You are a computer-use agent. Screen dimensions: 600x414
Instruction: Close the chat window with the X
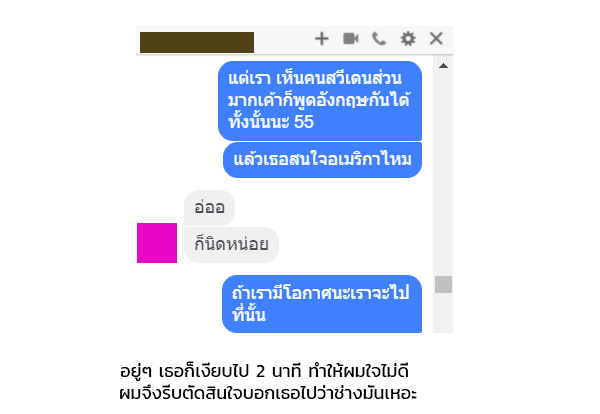click(436, 39)
